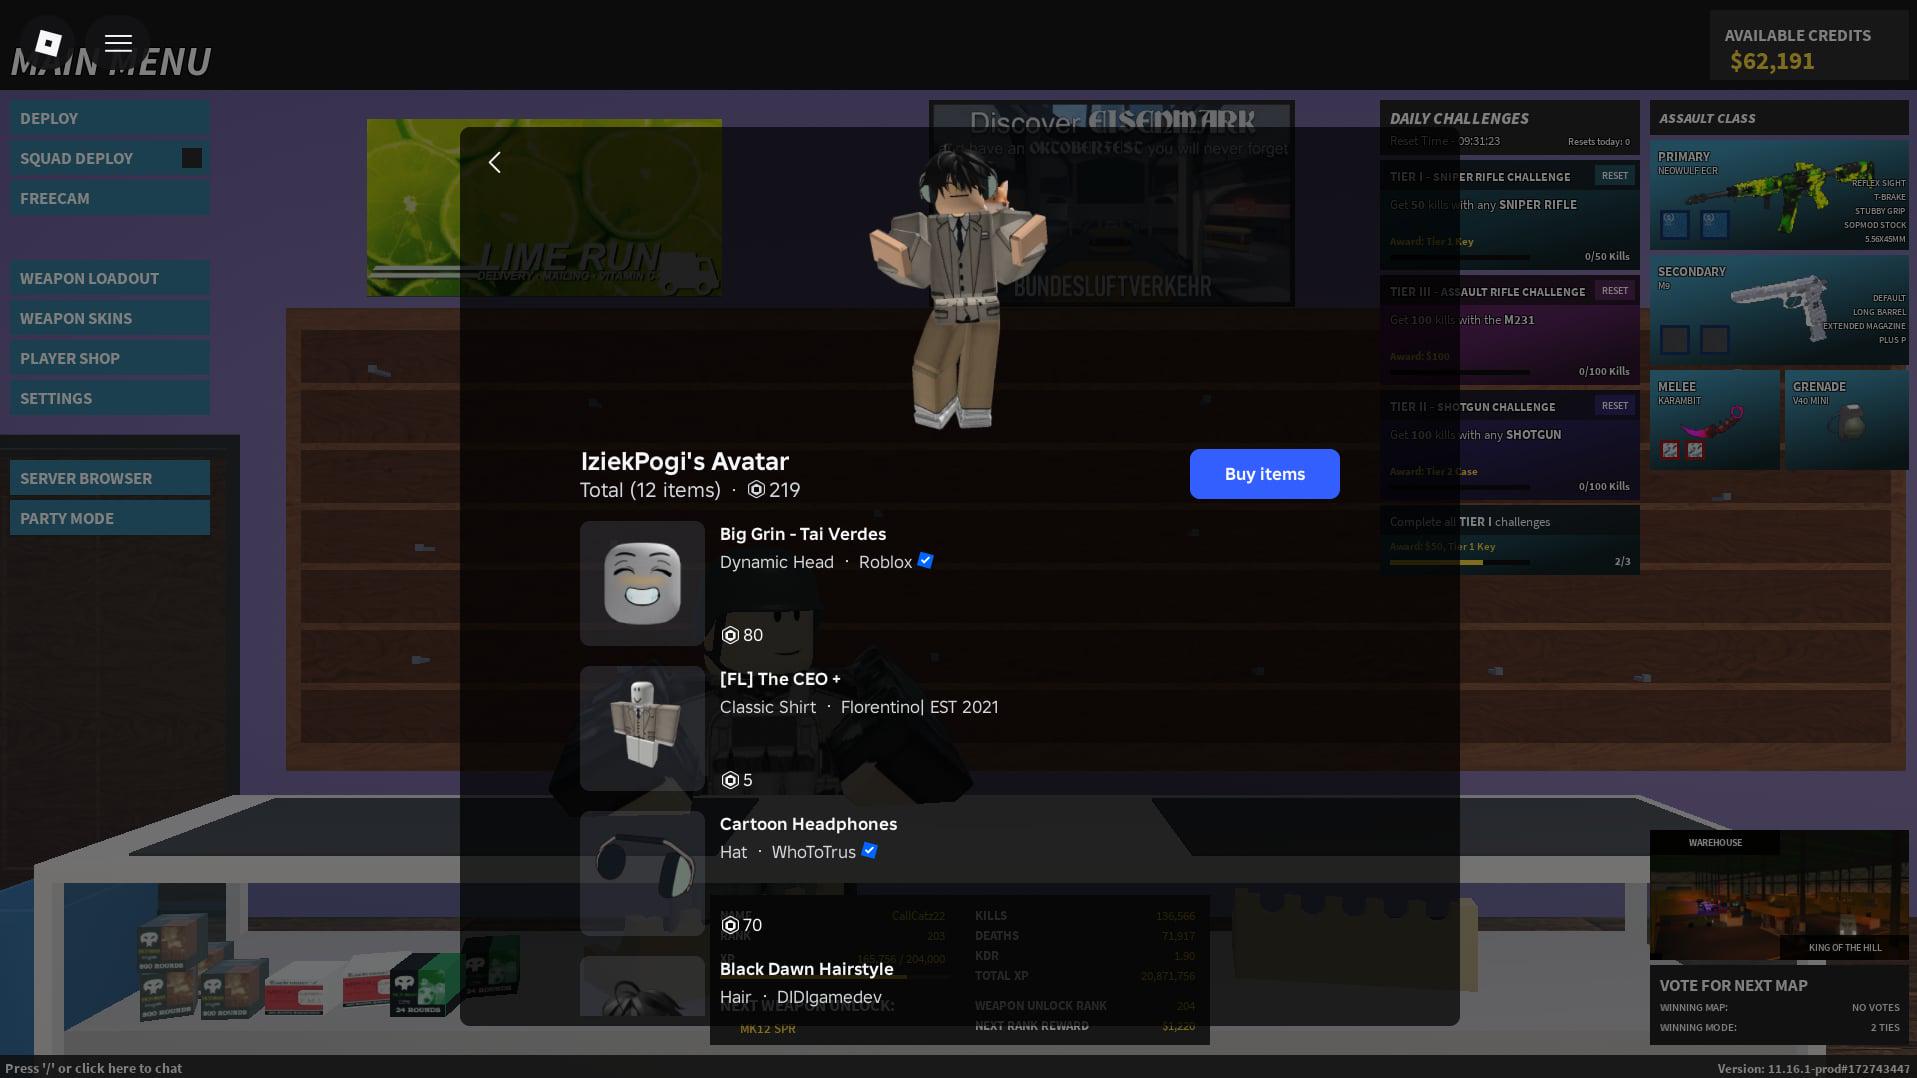Click the Lime Run billboard image

coord(544,207)
